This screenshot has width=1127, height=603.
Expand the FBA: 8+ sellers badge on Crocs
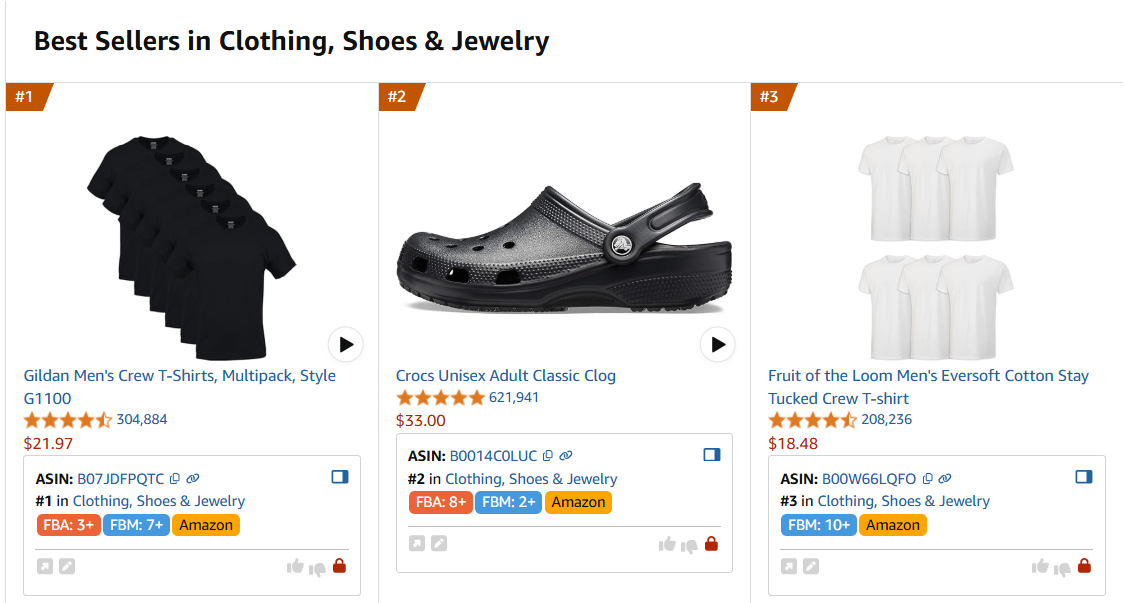(441, 502)
